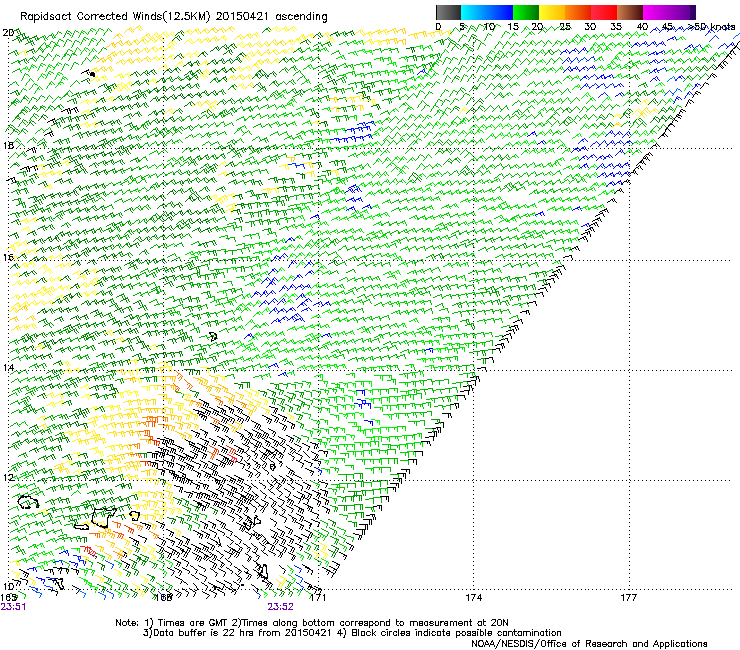Click the orange 25-30 knots legend segment
Image resolution: width=740 pixels, height=650 pixels.
click(x=578, y=12)
